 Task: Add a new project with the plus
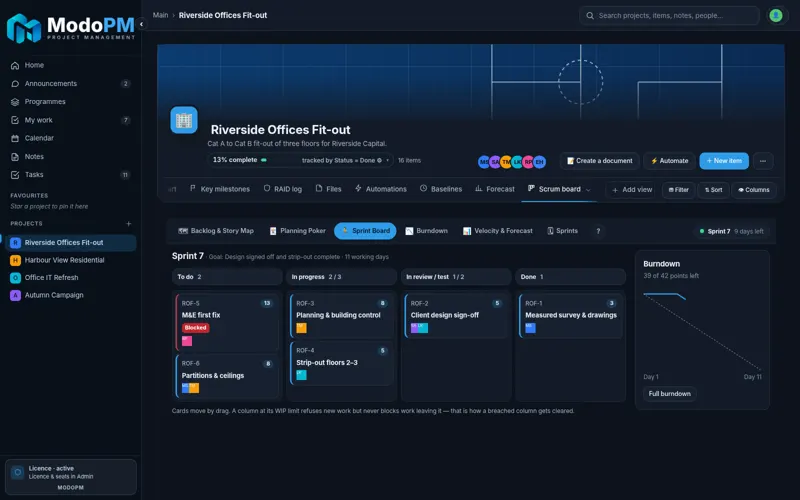pos(129,223)
